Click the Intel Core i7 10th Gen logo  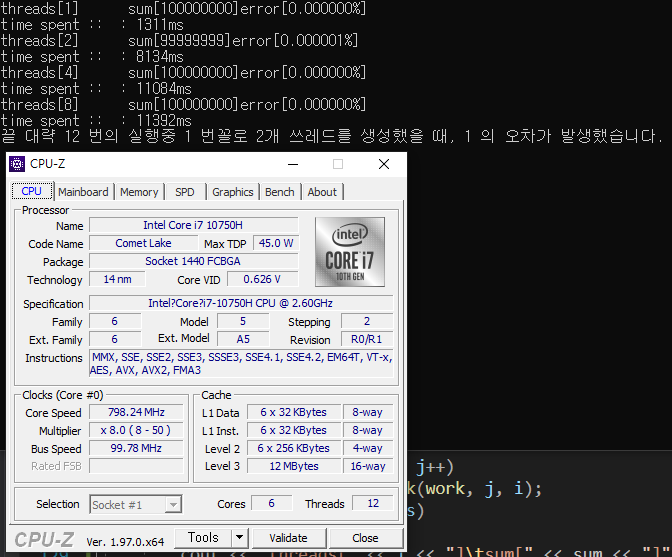[x=350, y=252]
